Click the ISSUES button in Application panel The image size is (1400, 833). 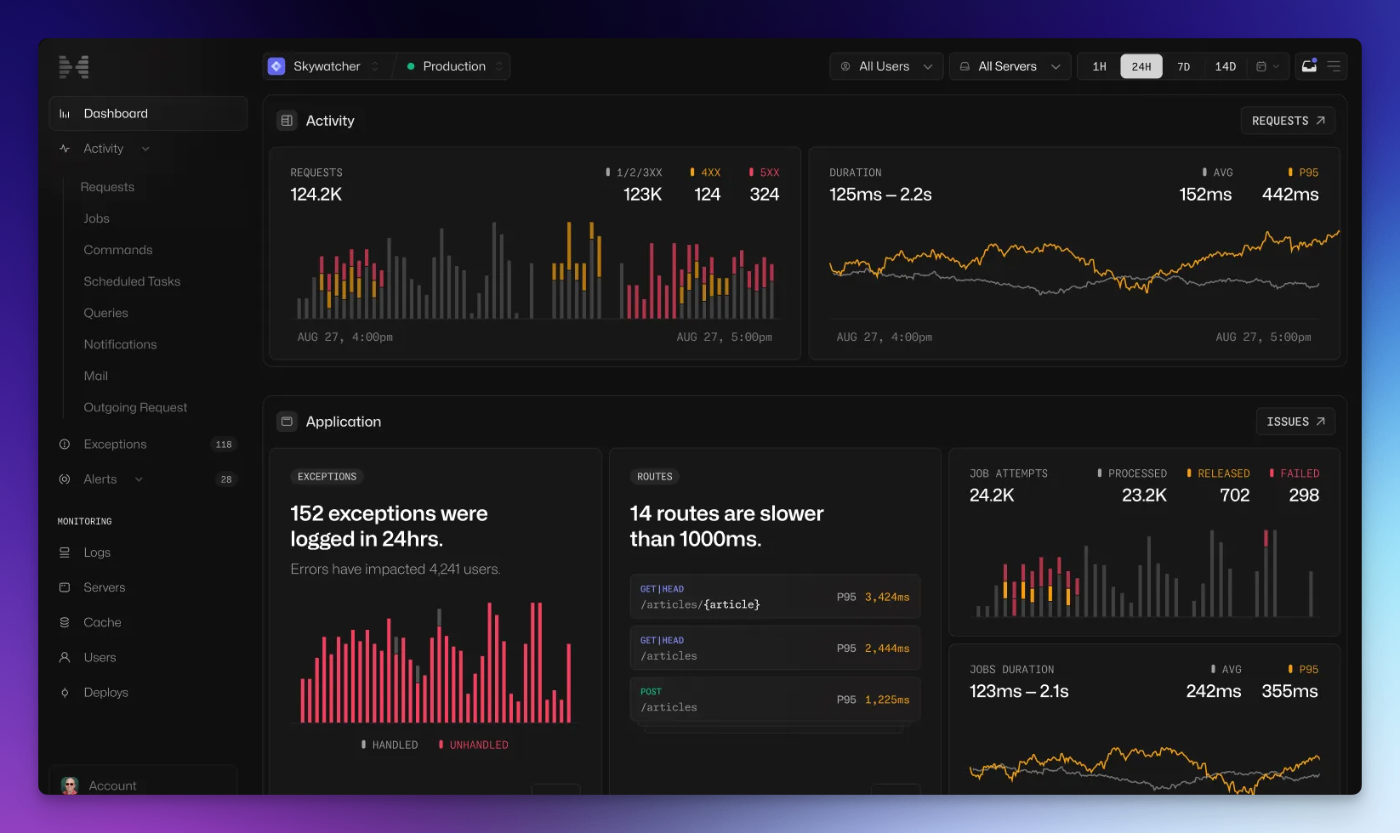1295,421
